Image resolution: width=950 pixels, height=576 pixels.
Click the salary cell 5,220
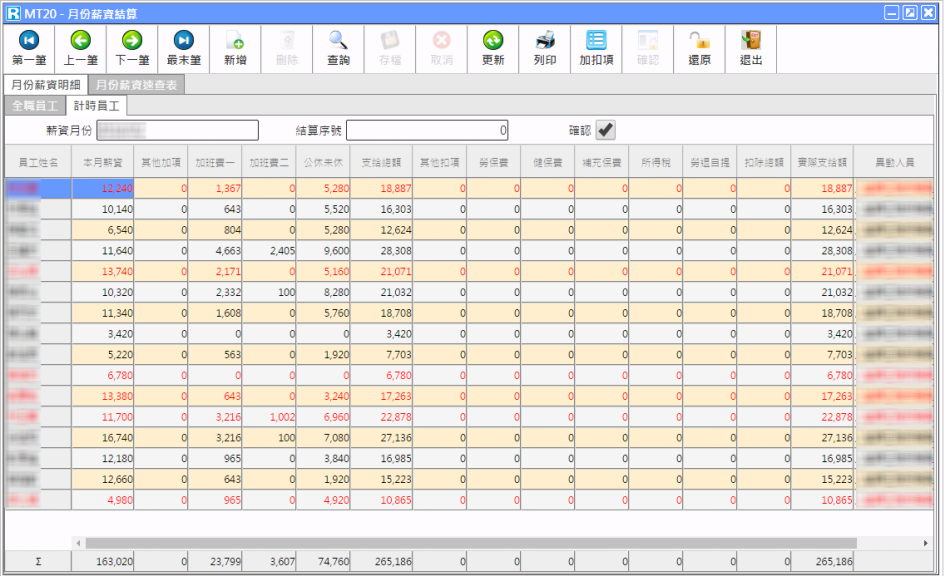[102, 355]
